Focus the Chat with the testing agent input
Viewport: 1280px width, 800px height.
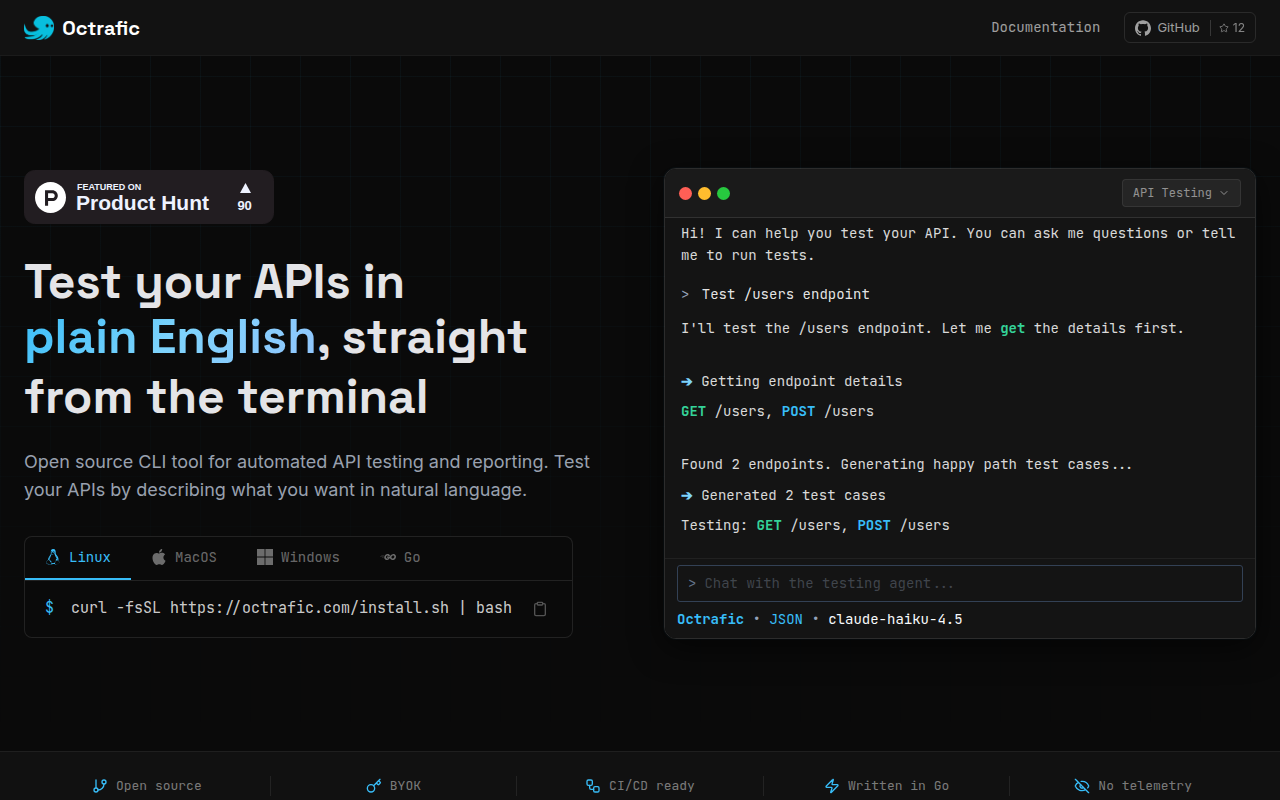coord(960,583)
